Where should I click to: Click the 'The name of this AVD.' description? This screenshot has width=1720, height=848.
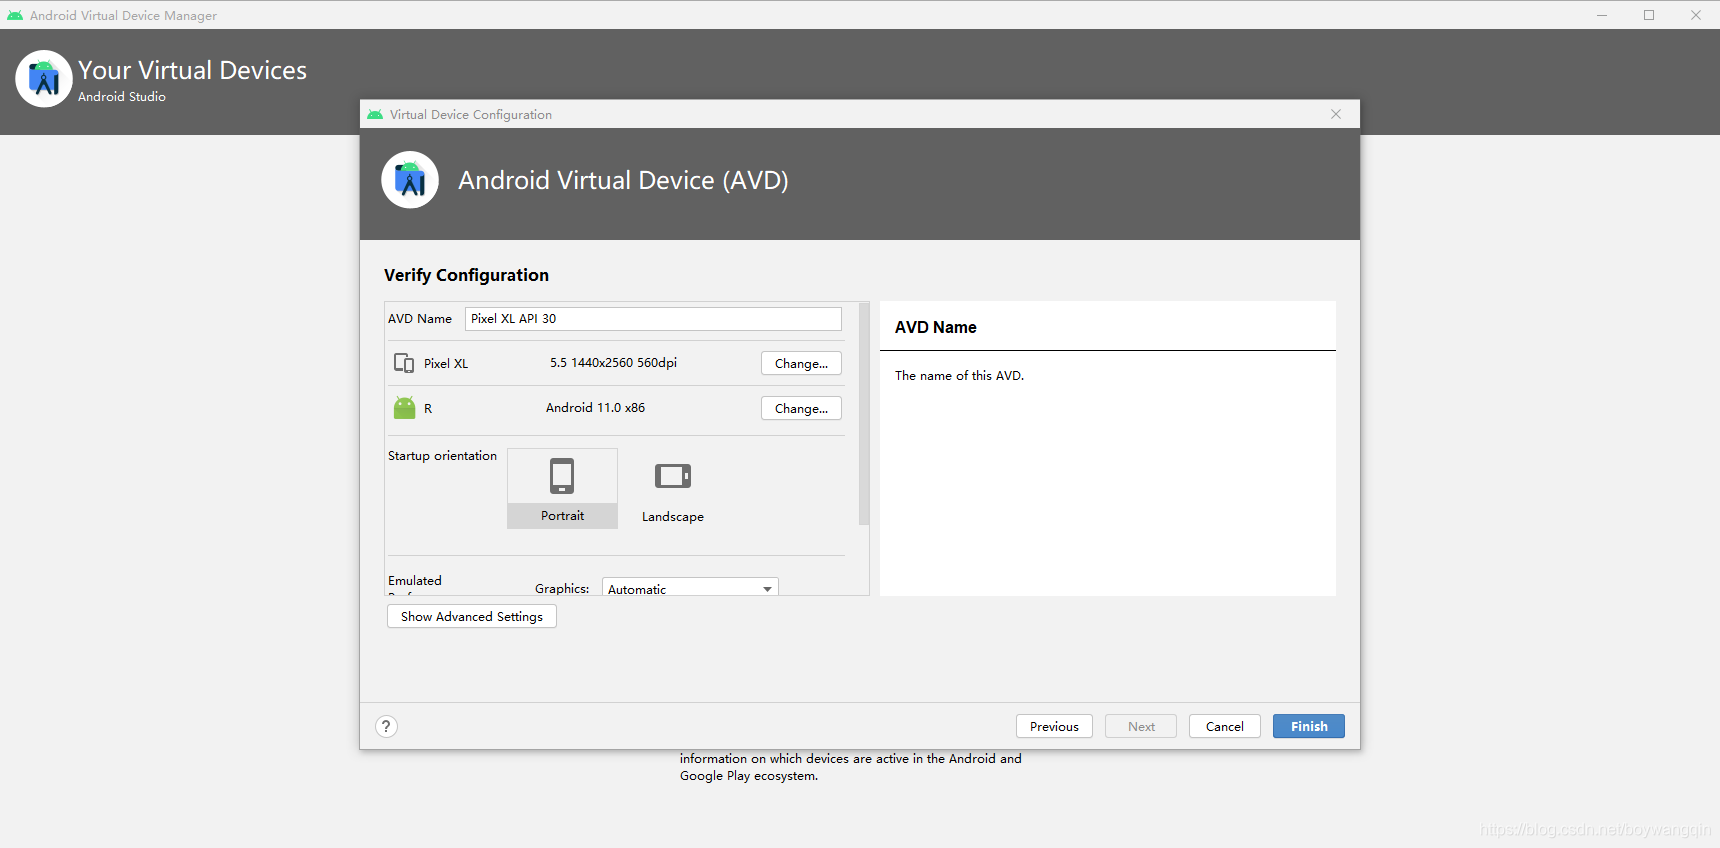[x=959, y=376]
